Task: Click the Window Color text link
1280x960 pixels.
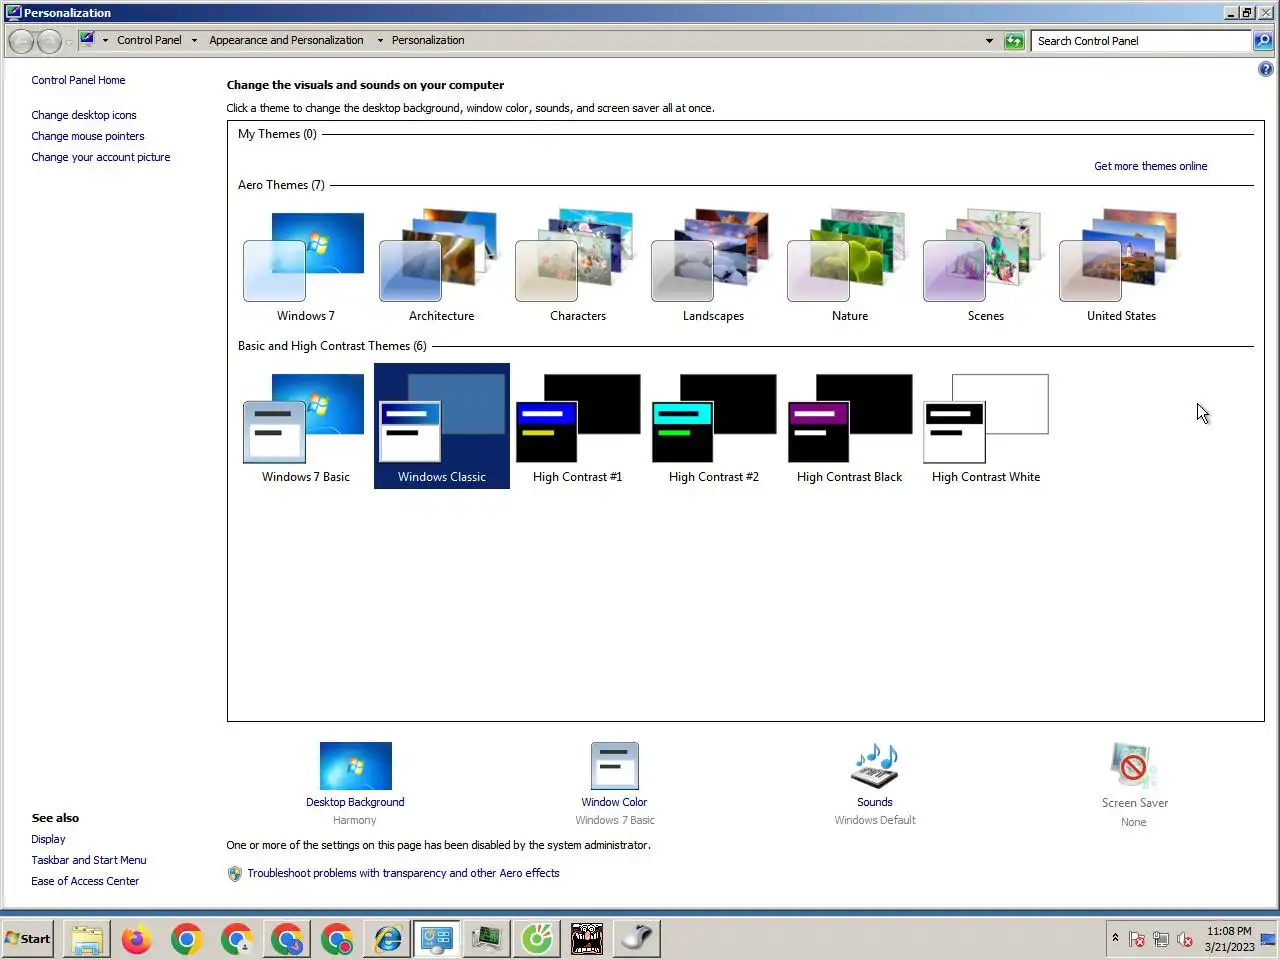Action: pos(614,802)
